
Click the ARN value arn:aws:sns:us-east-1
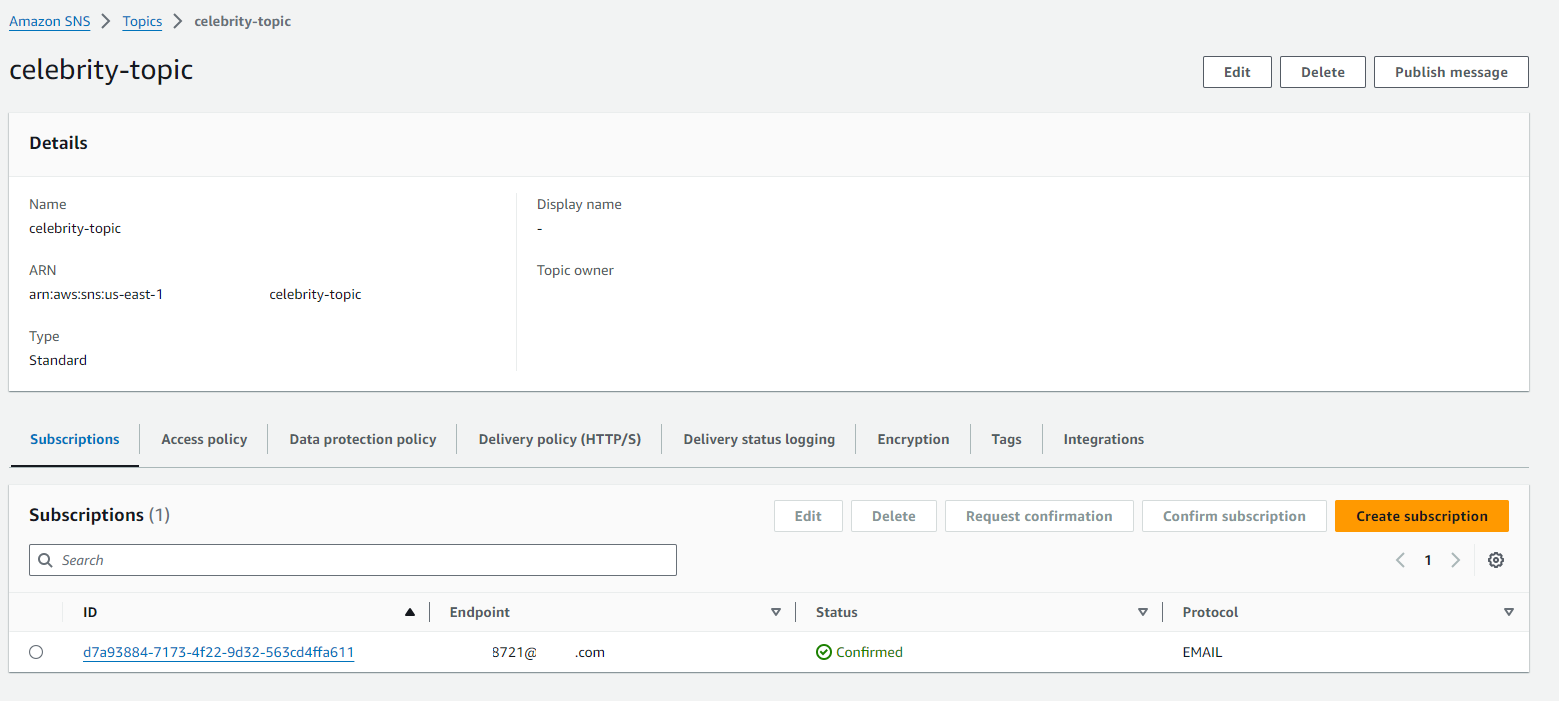click(x=96, y=294)
